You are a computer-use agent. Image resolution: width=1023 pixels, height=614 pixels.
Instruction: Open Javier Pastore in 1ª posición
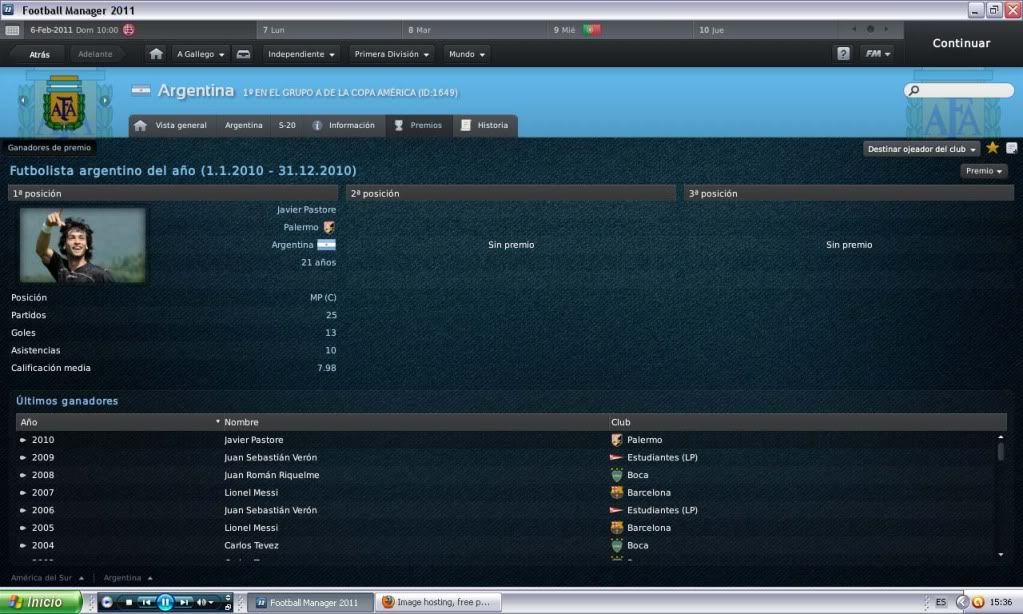coord(306,209)
